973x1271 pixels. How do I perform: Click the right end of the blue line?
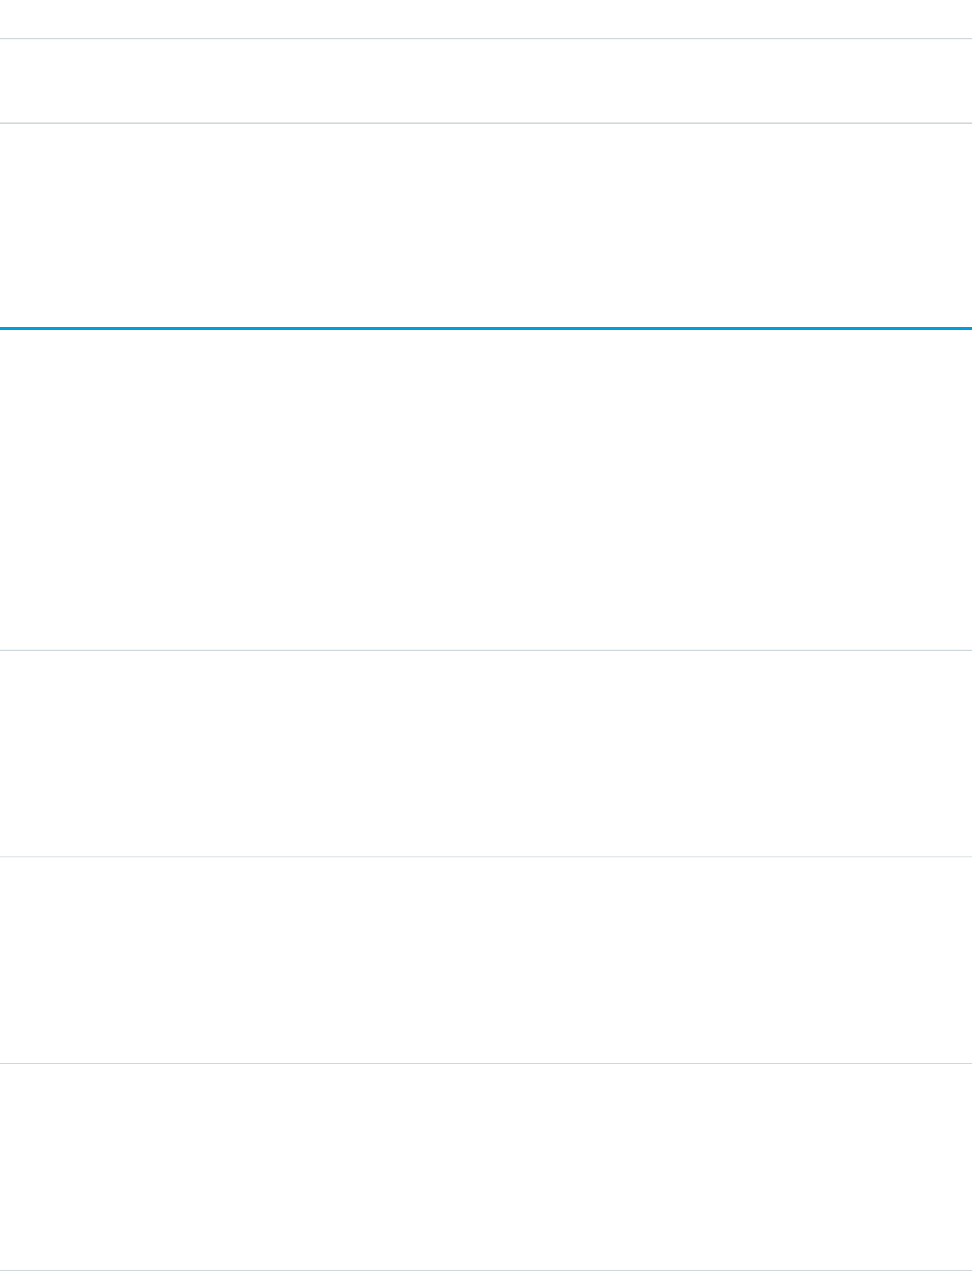967,328
